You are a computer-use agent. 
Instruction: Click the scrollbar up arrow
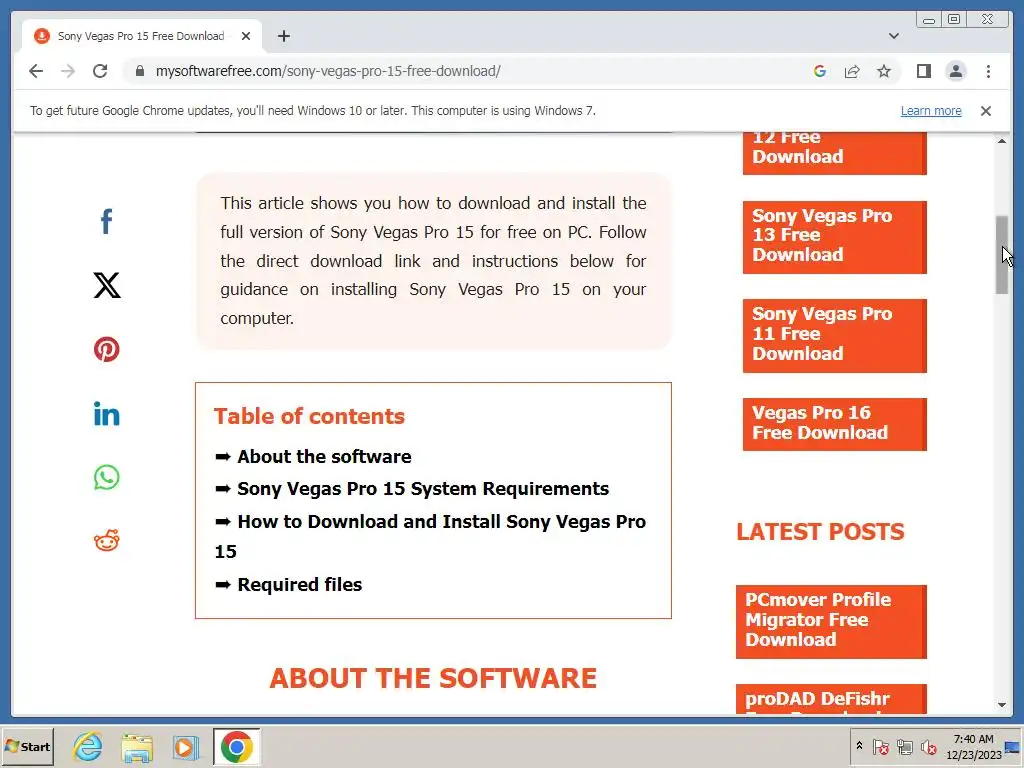(x=1002, y=141)
